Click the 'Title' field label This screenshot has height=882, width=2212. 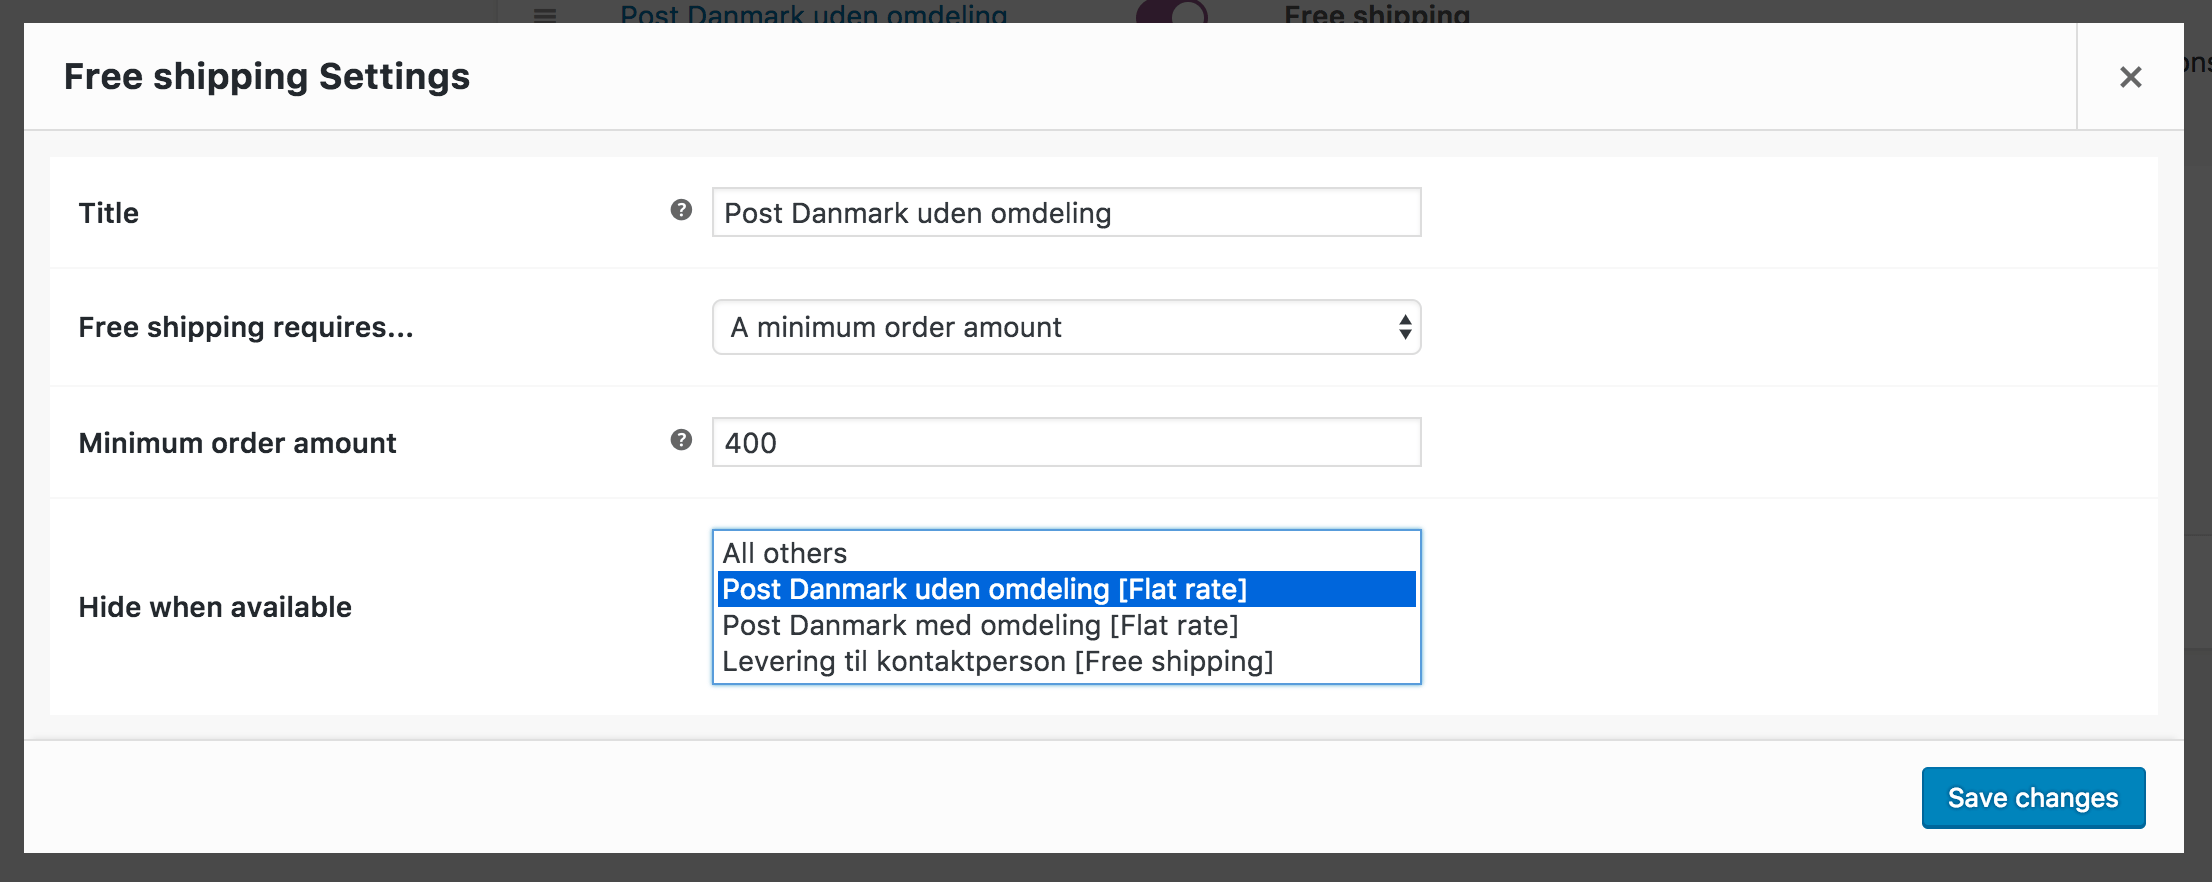(109, 213)
